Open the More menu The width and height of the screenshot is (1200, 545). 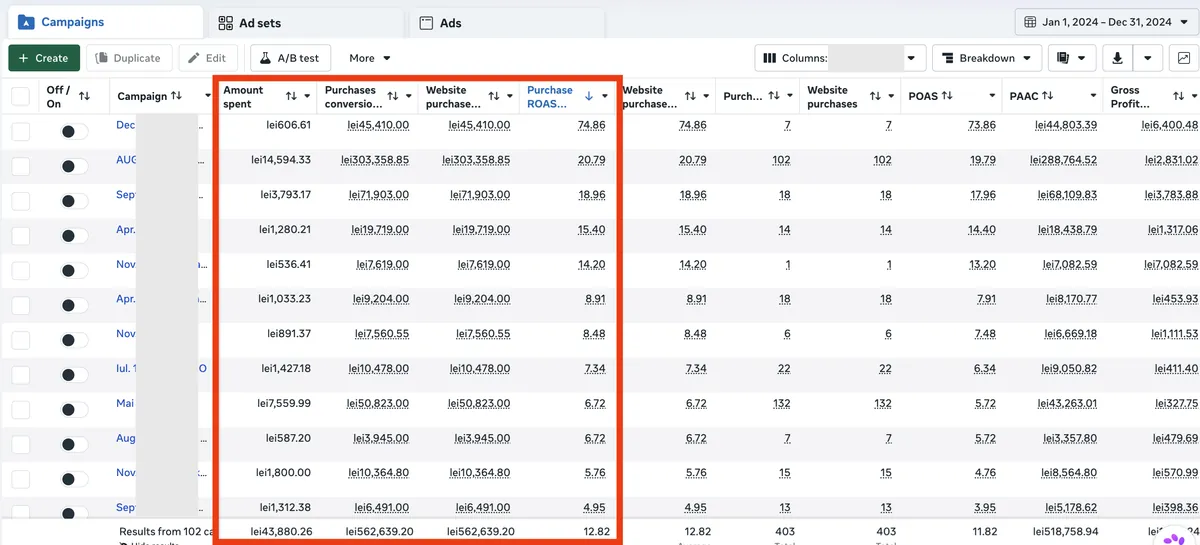pos(370,58)
